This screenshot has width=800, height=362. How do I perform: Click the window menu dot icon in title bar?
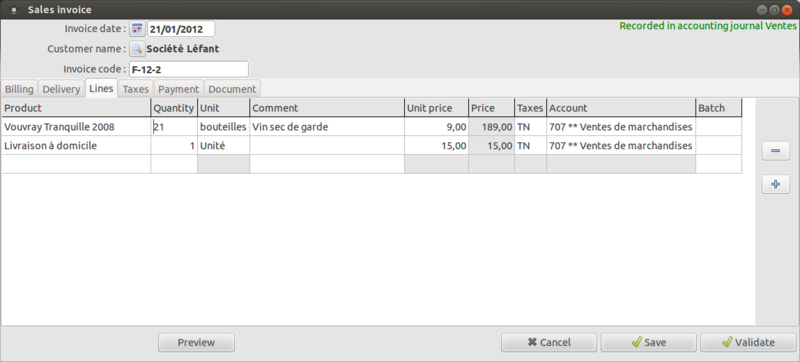(x=13, y=10)
